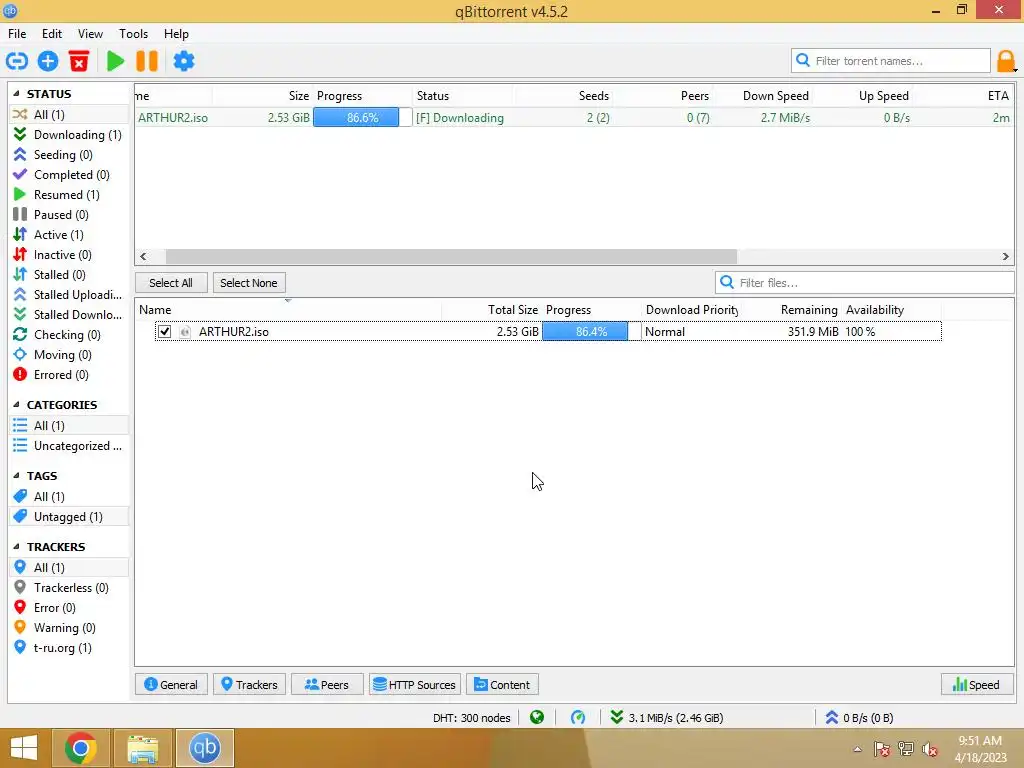
Task: Select the Stalled (0) filter
Action: pyautogui.click(x=68, y=275)
